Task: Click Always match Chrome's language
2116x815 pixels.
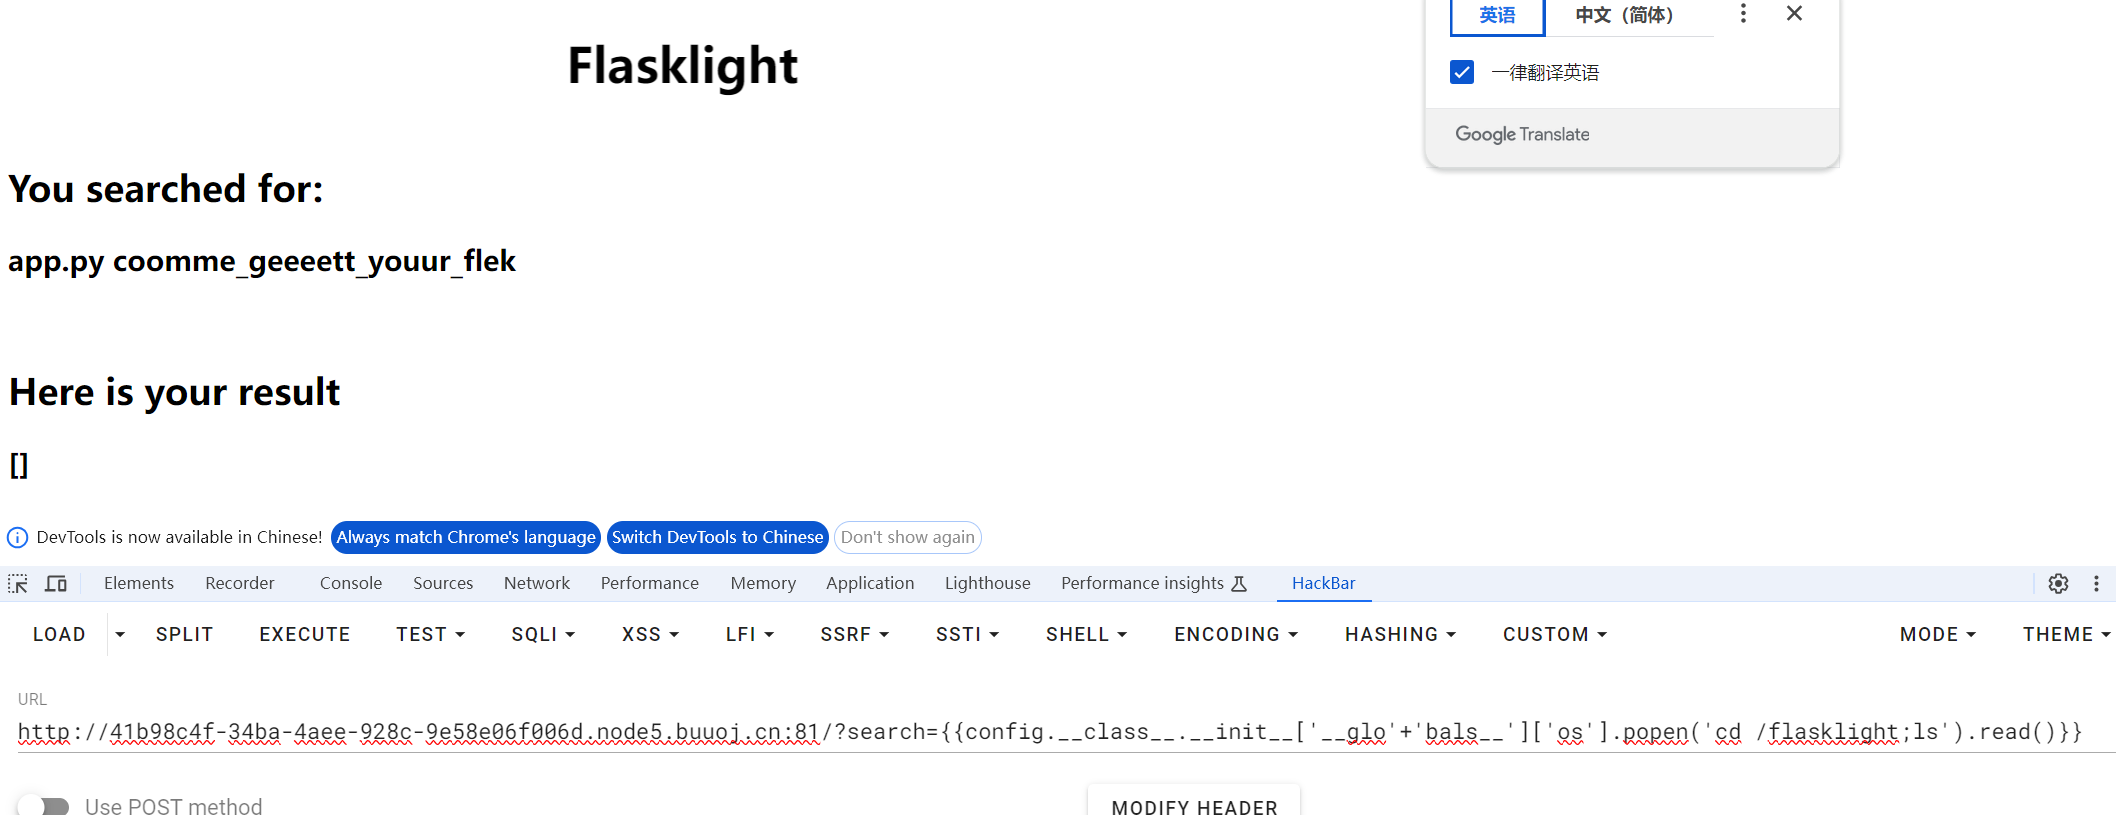Action: (x=466, y=537)
